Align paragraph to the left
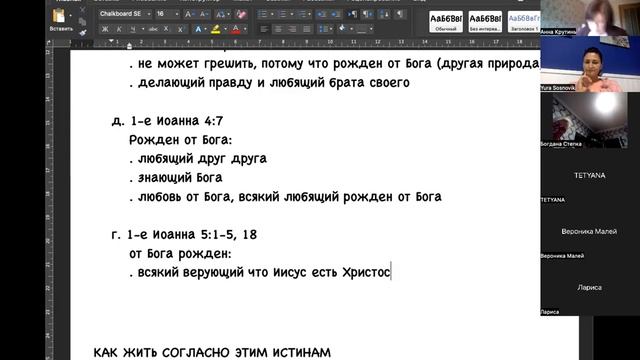This screenshot has width=640, height=360. [264, 29]
